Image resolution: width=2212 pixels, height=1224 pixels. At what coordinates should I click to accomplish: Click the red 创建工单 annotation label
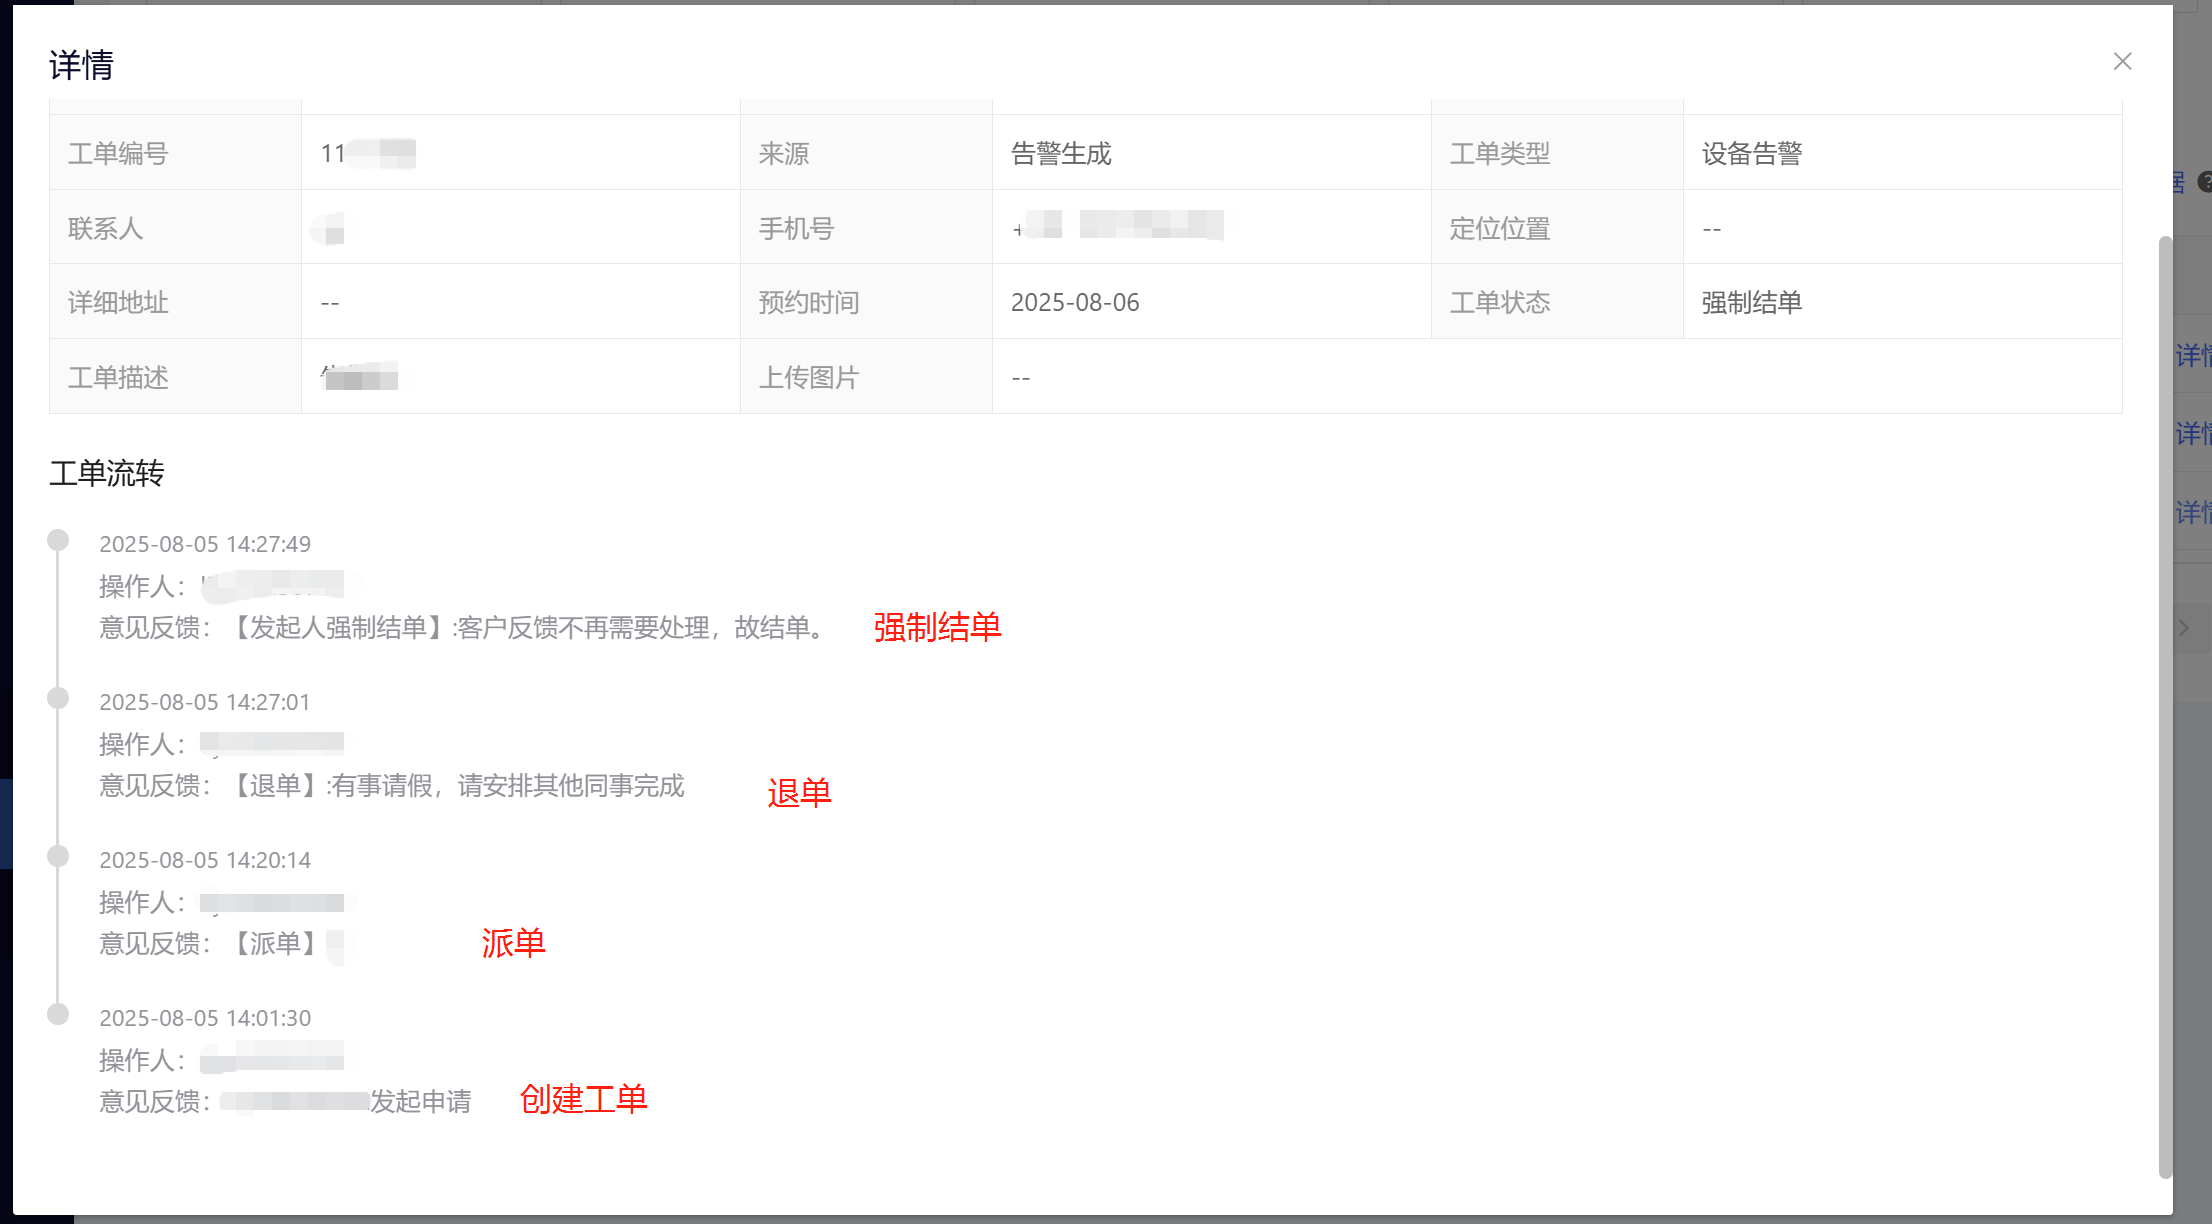click(x=583, y=1099)
